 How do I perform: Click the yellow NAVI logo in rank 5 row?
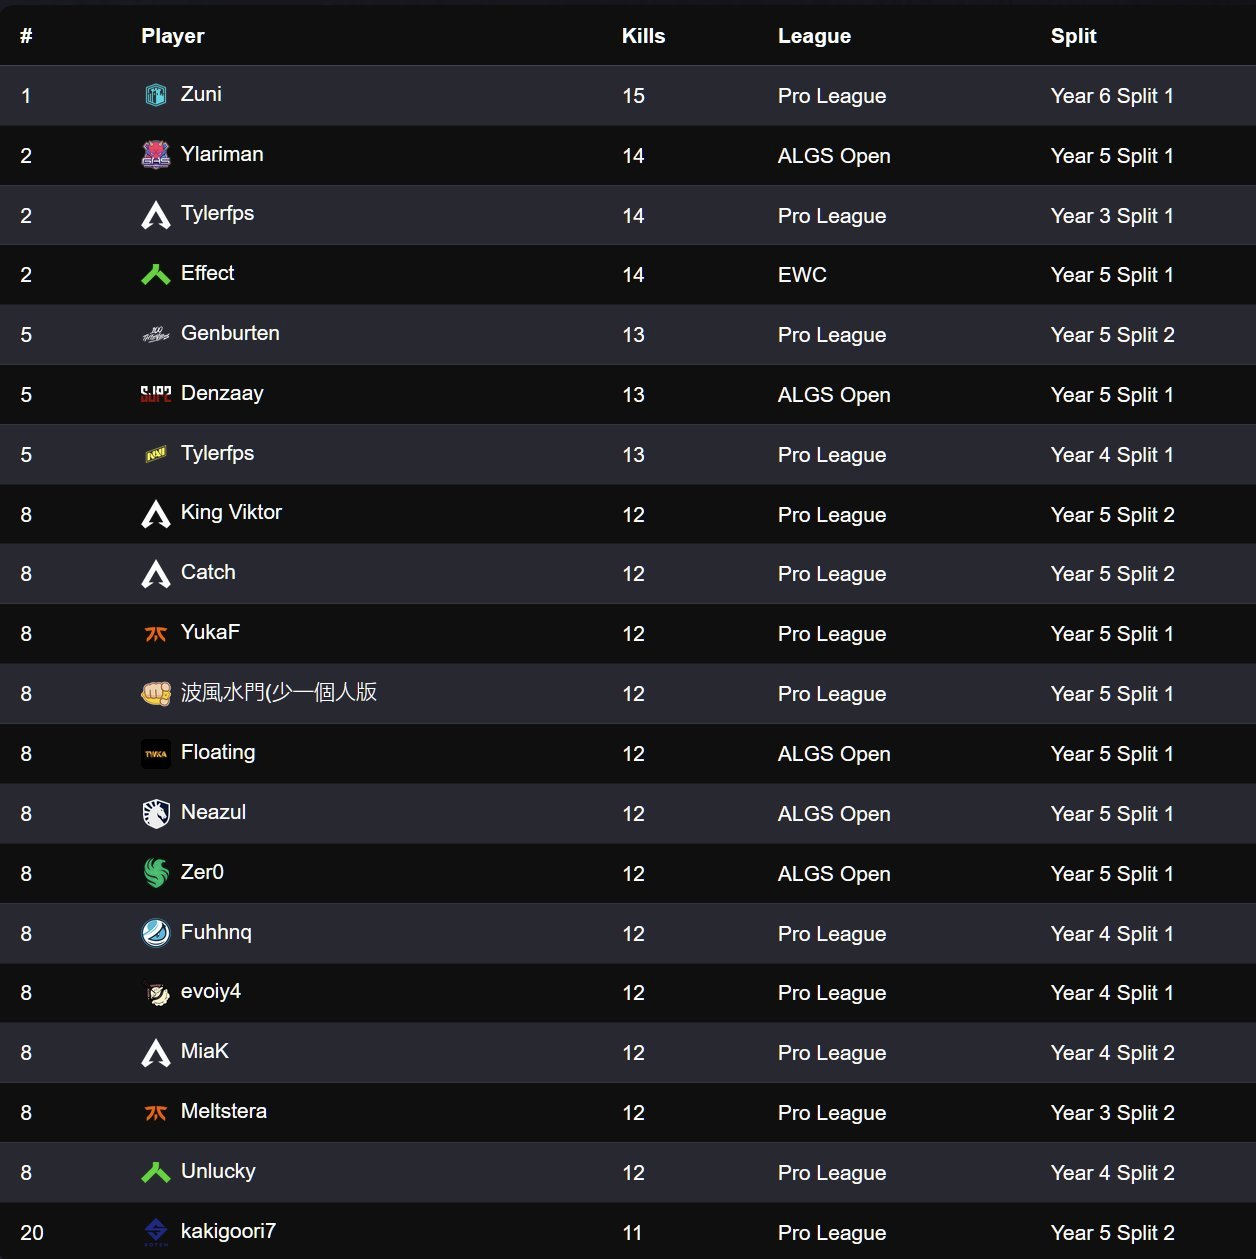156,454
